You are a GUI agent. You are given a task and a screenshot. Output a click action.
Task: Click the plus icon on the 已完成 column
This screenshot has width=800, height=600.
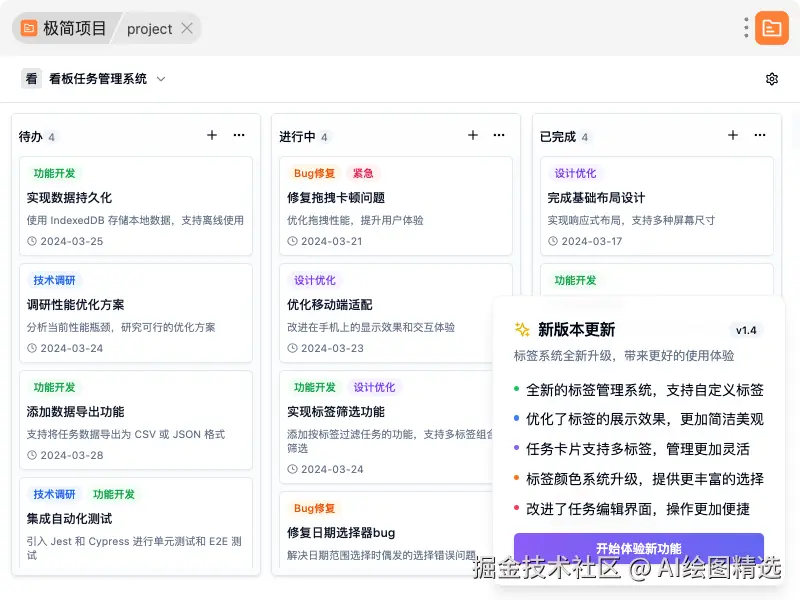tap(731, 134)
